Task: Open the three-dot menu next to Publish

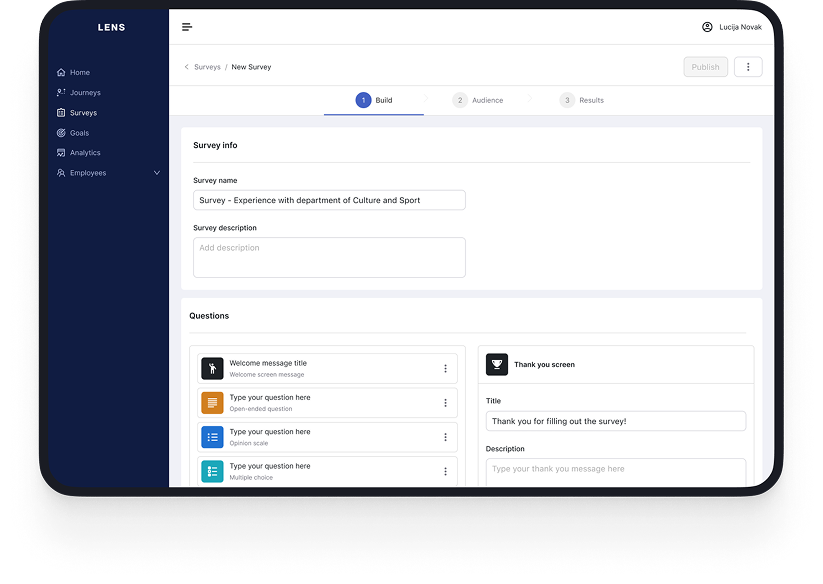Action: 748,67
